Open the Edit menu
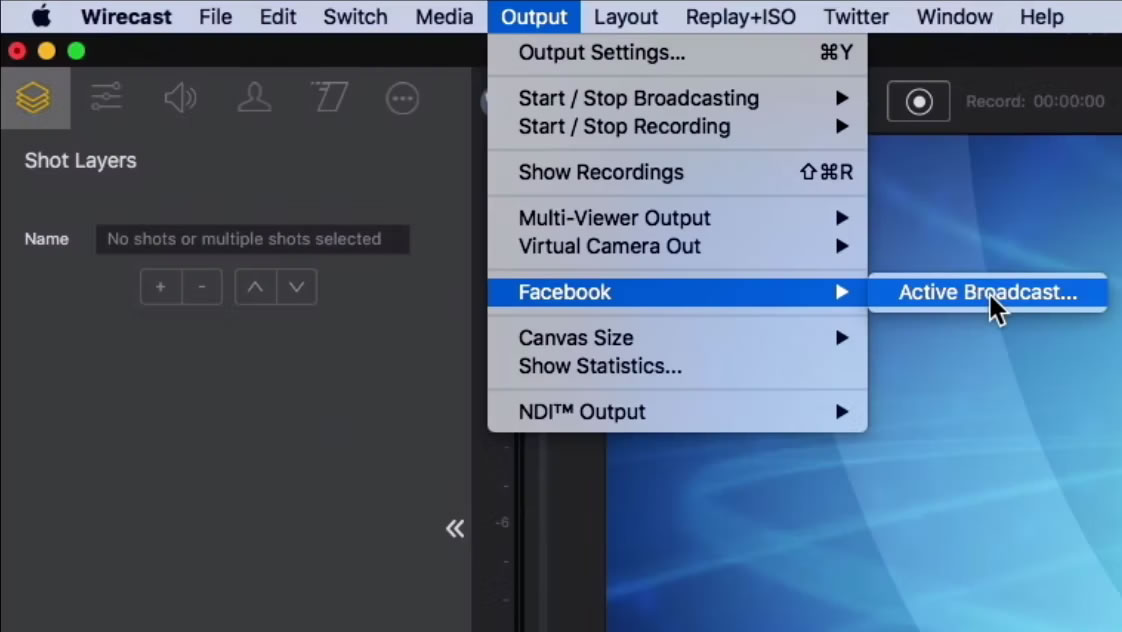The image size is (1122, 632). [x=278, y=16]
